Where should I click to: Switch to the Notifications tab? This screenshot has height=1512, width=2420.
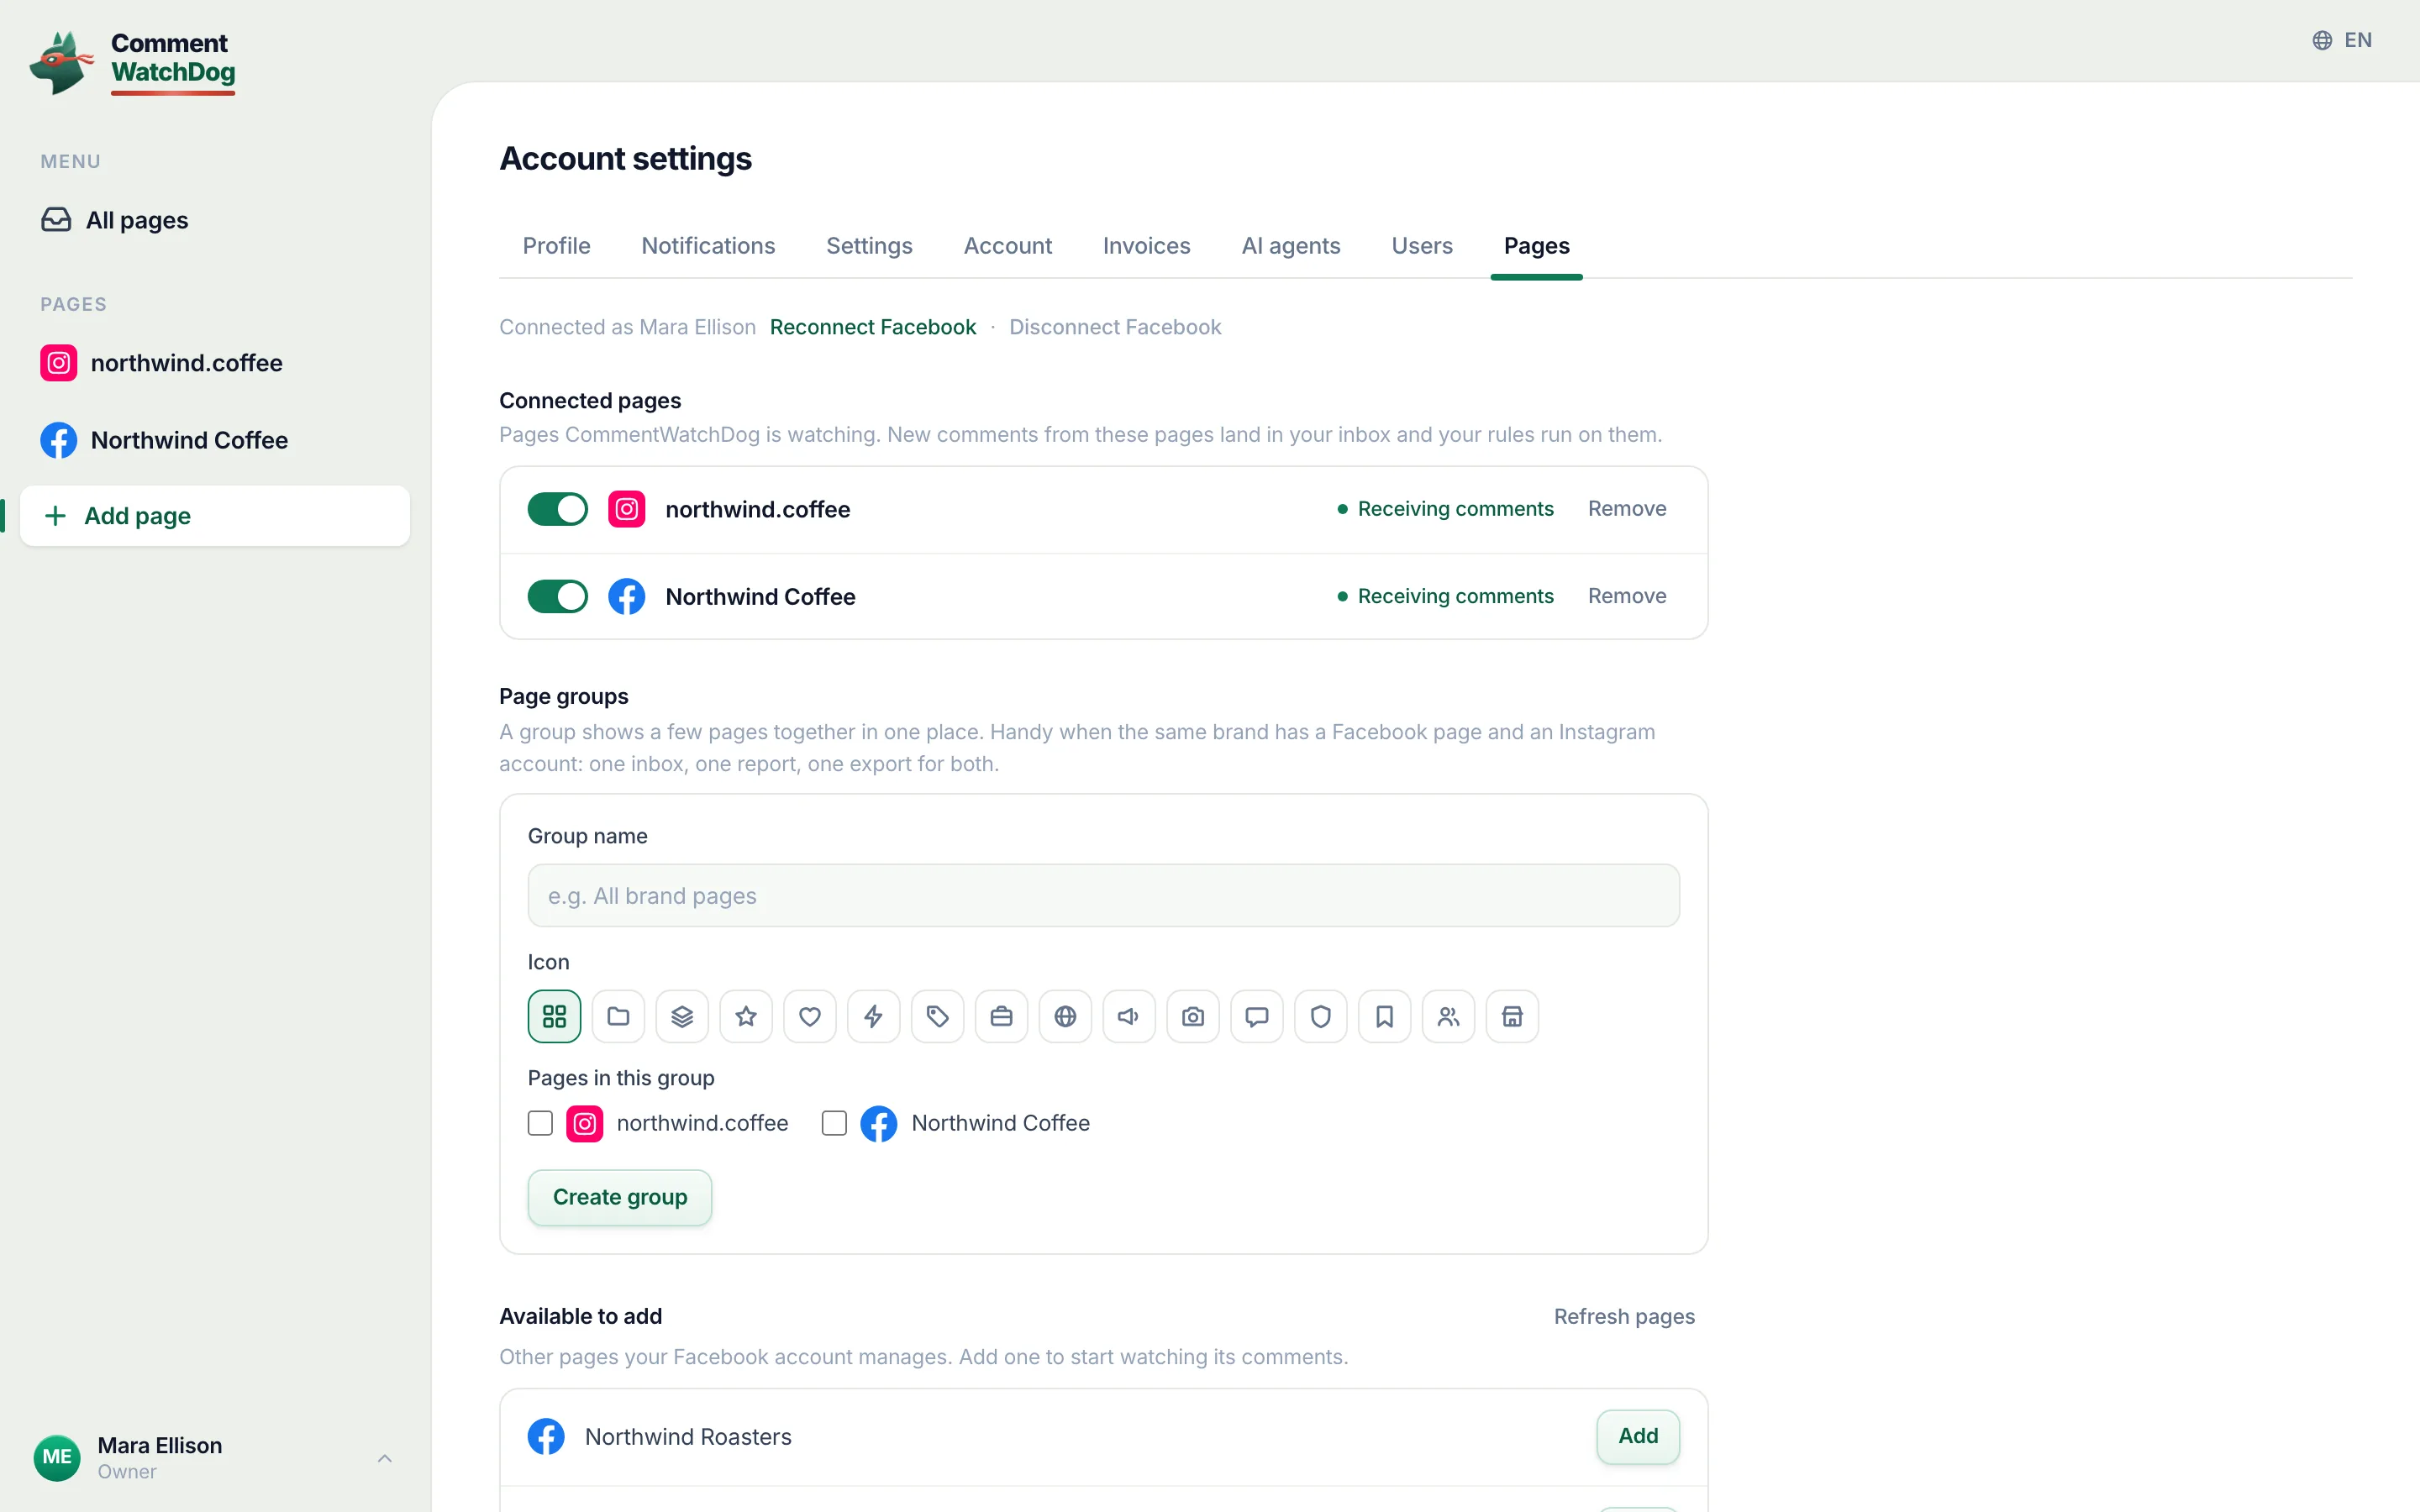pos(708,246)
